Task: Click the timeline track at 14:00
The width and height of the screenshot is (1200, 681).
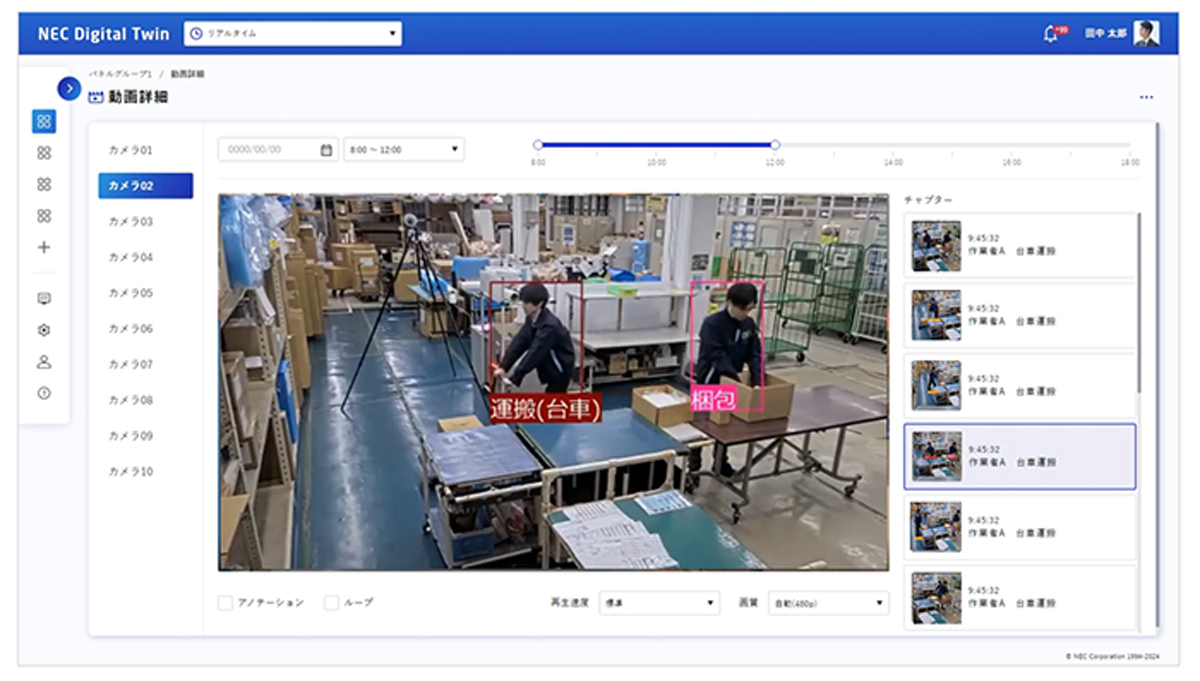Action: [x=893, y=145]
